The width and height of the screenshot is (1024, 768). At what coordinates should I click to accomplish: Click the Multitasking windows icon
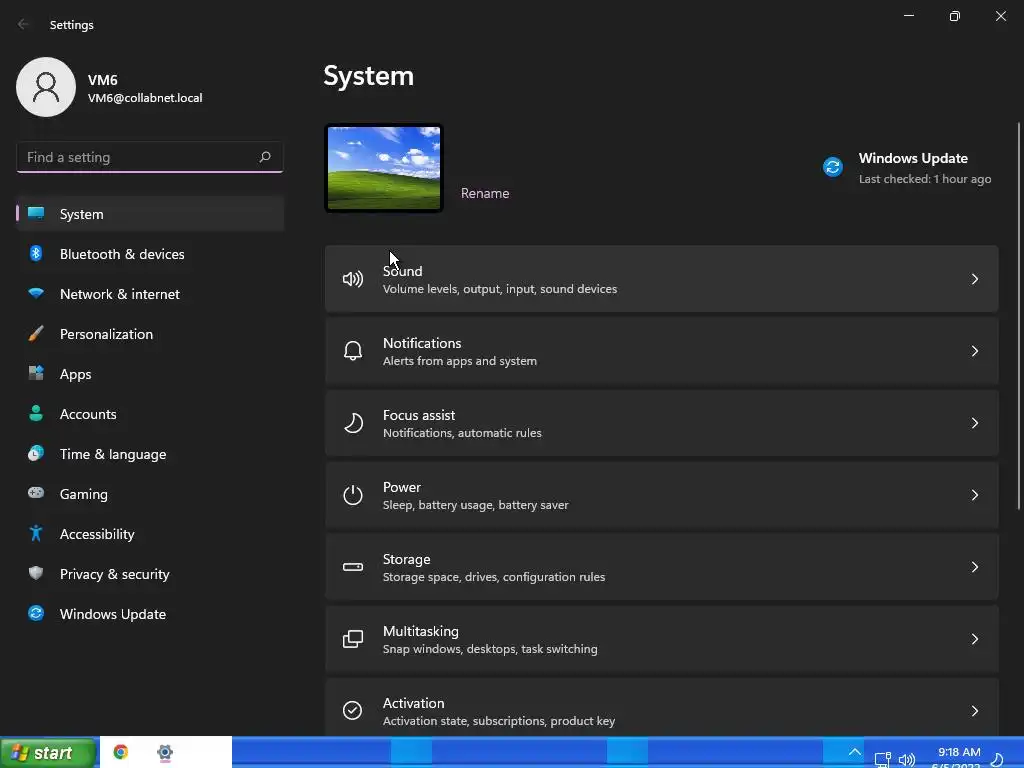353,639
